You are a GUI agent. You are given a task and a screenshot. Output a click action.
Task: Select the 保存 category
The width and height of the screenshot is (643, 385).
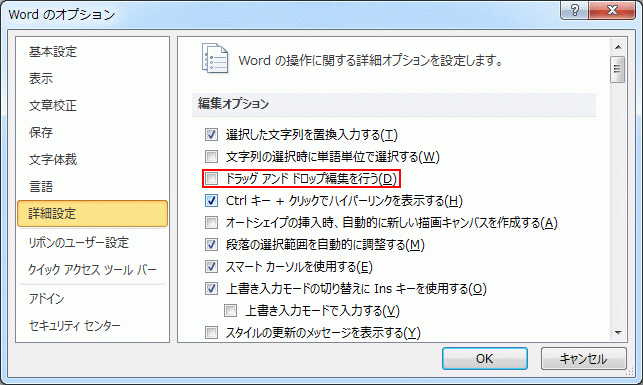(x=93, y=132)
